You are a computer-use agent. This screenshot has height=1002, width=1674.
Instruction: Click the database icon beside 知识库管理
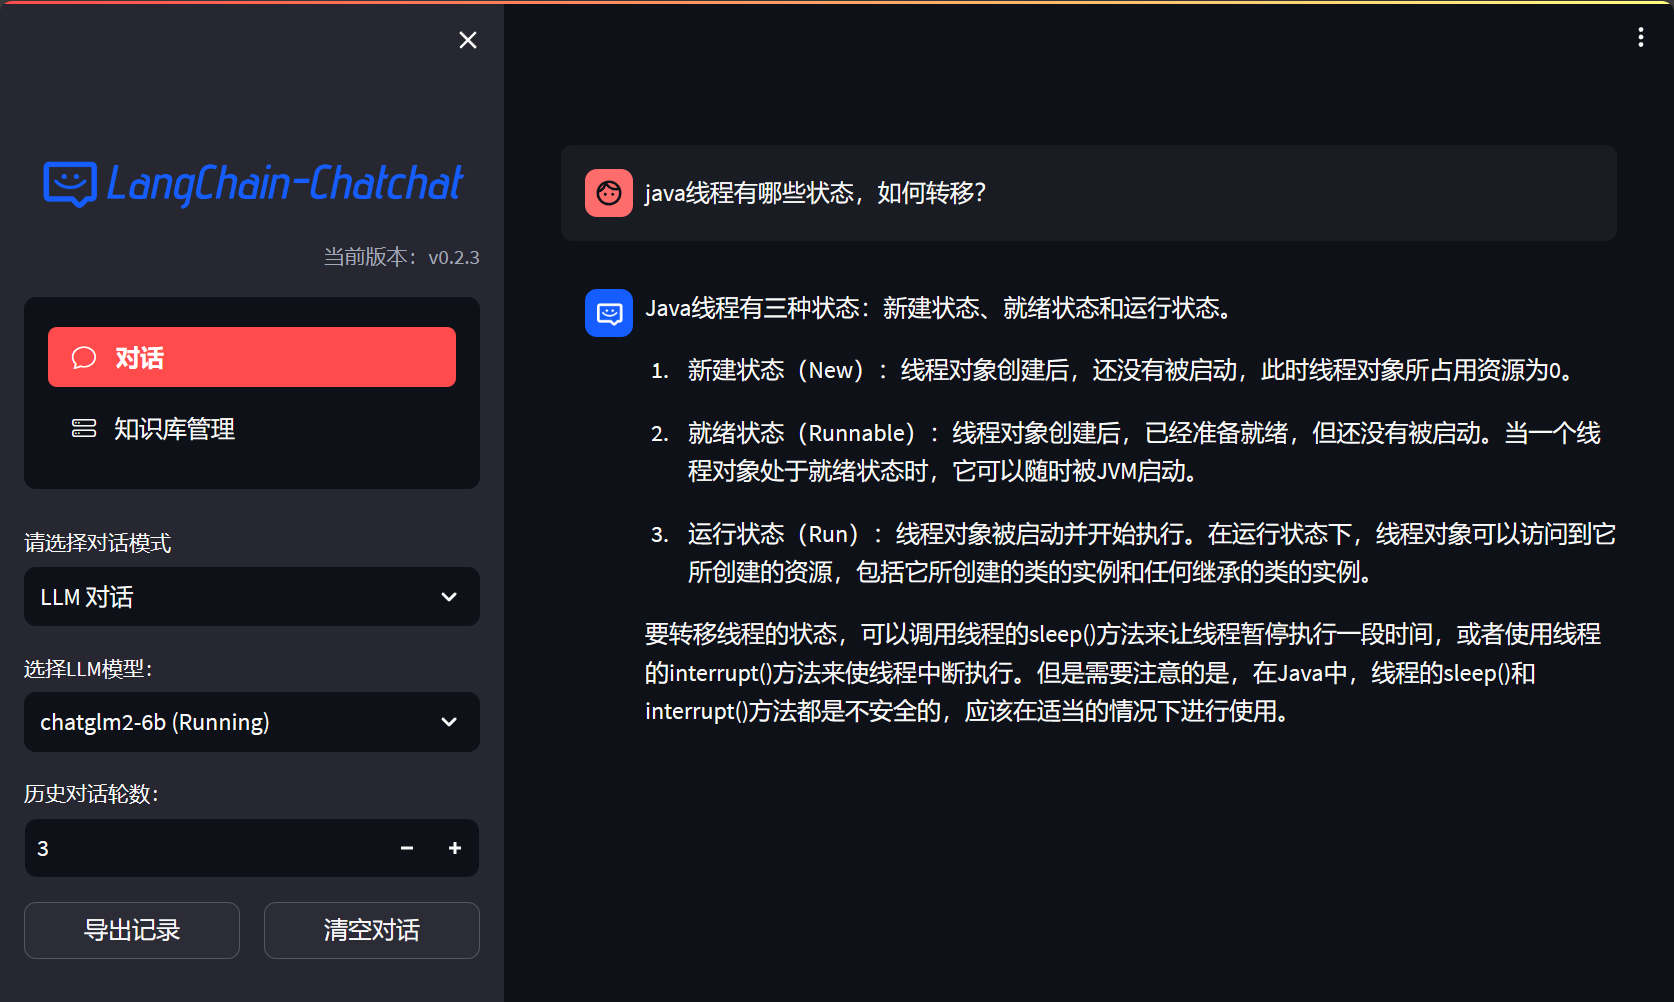[x=84, y=429]
